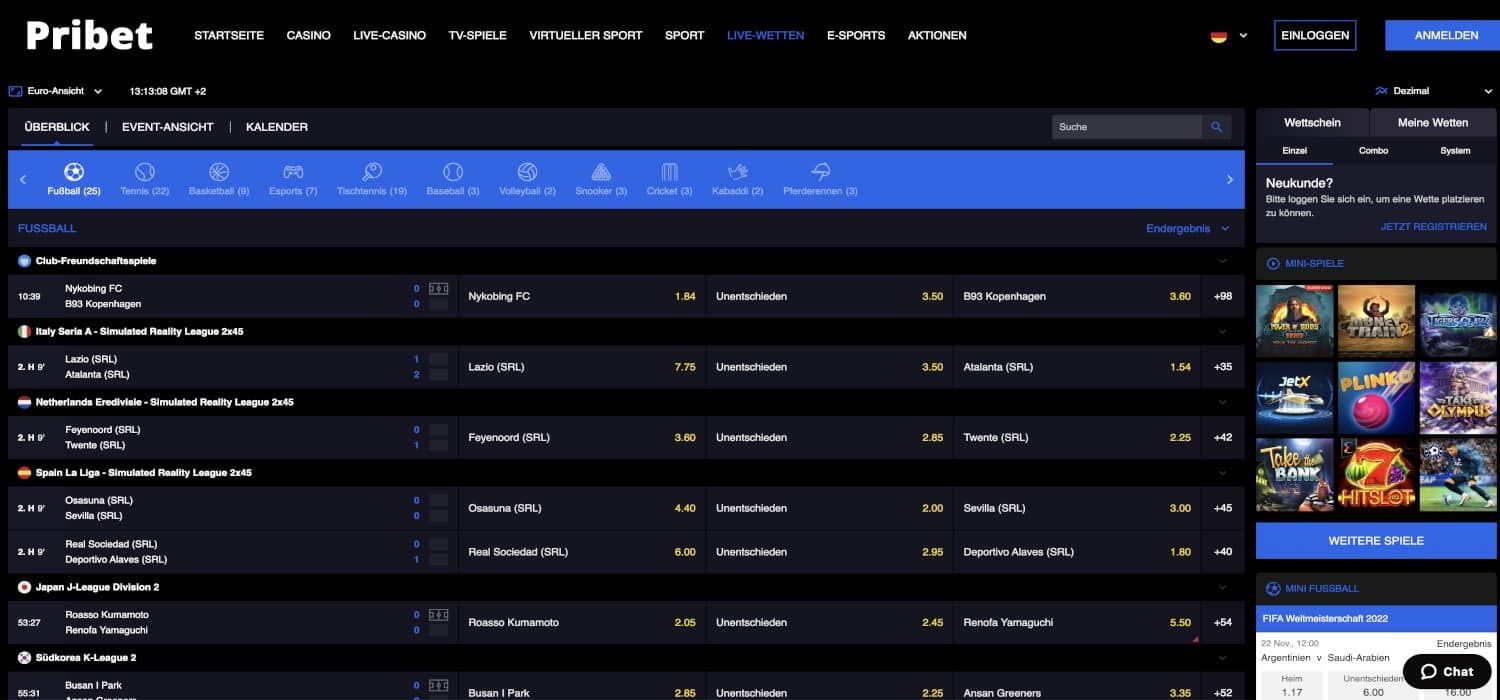Click the Plinko mini-game thumbnail
The width and height of the screenshot is (1500, 700).
click(x=1376, y=397)
